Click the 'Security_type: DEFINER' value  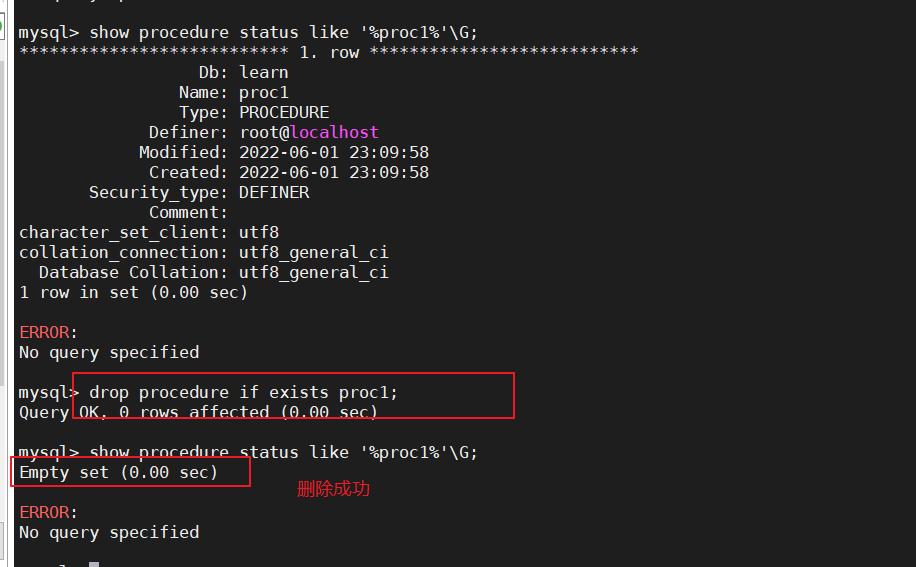(x=274, y=192)
